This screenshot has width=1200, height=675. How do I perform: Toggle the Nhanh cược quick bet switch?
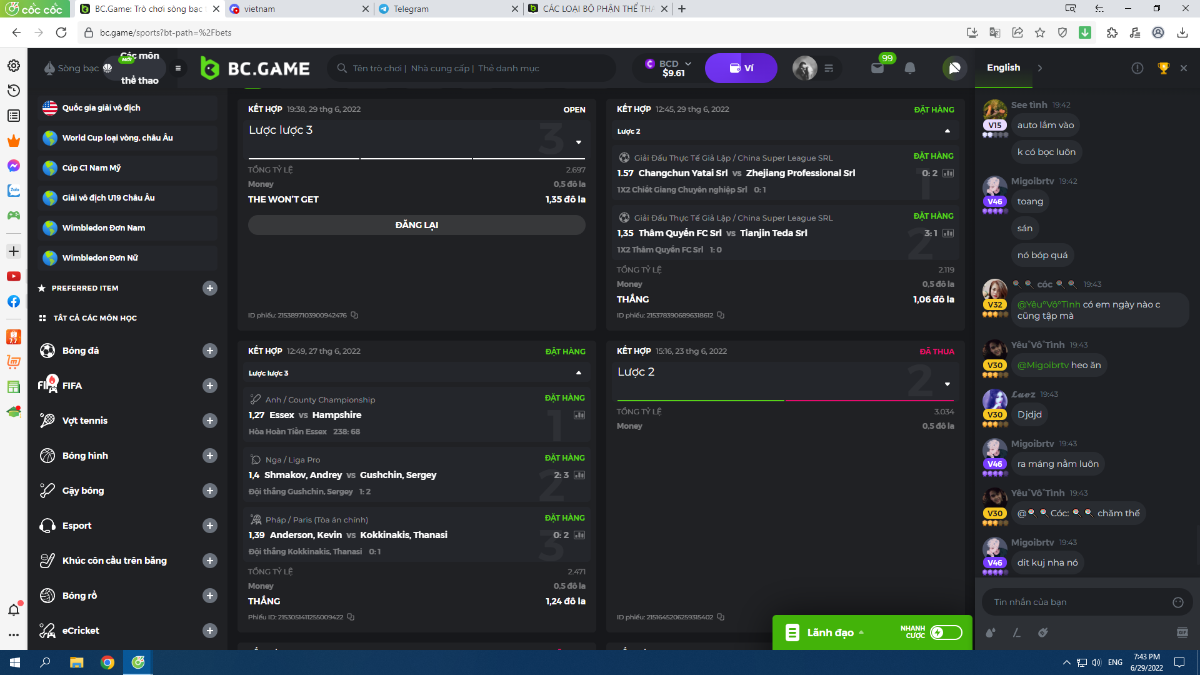945,632
